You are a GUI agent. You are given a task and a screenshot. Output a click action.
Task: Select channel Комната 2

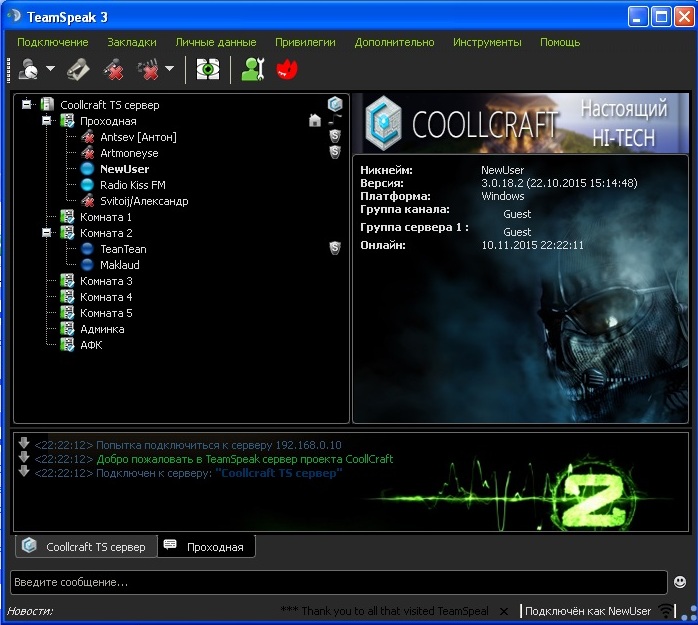pyautogui.click(x=106, y=233)
